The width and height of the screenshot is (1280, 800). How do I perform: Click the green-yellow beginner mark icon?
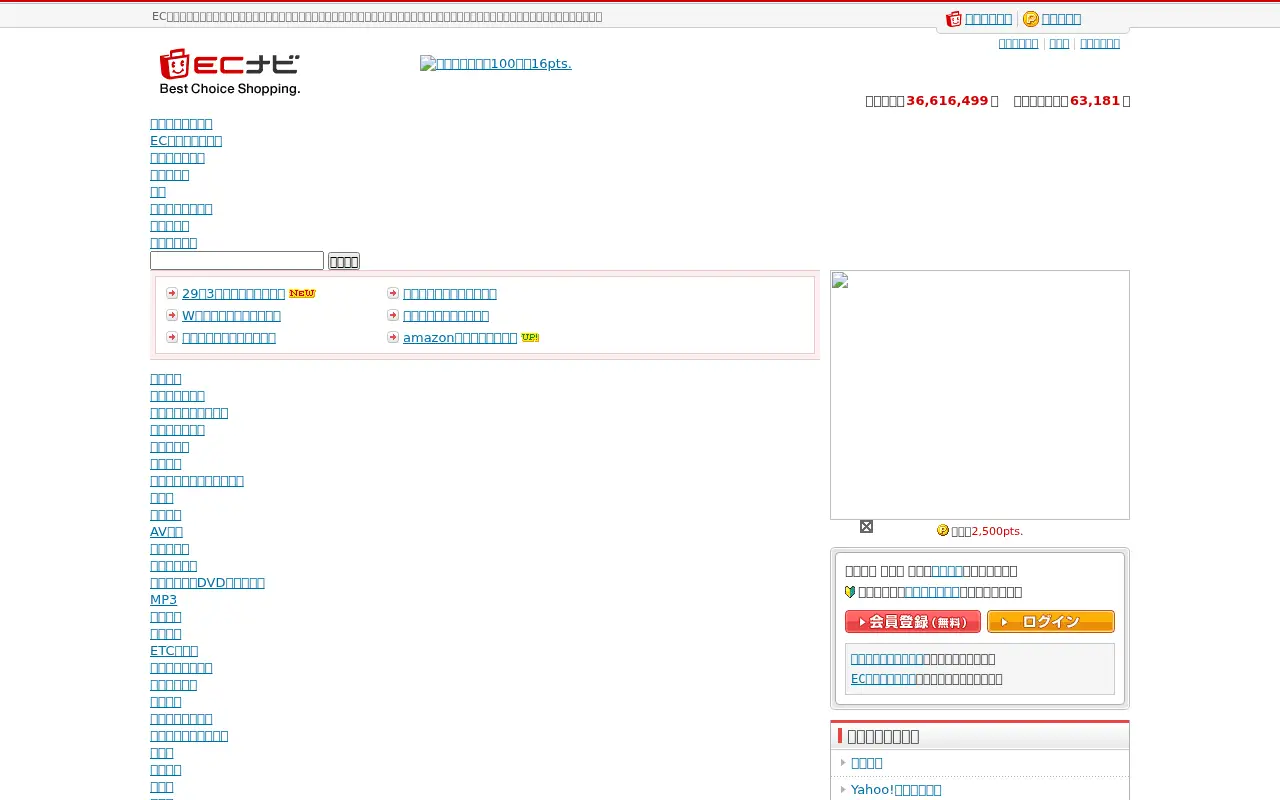[850, 592]
